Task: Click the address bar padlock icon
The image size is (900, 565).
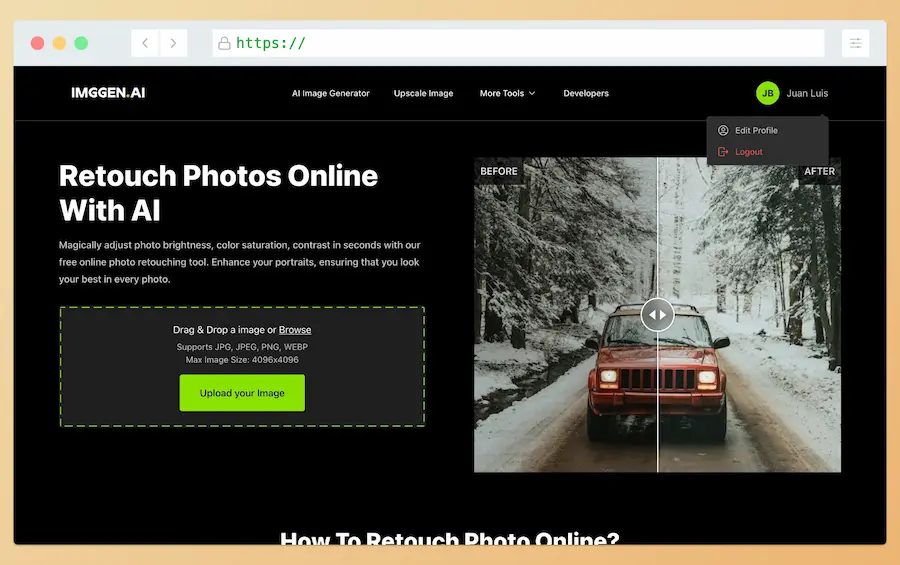Action: click(224, 43)
